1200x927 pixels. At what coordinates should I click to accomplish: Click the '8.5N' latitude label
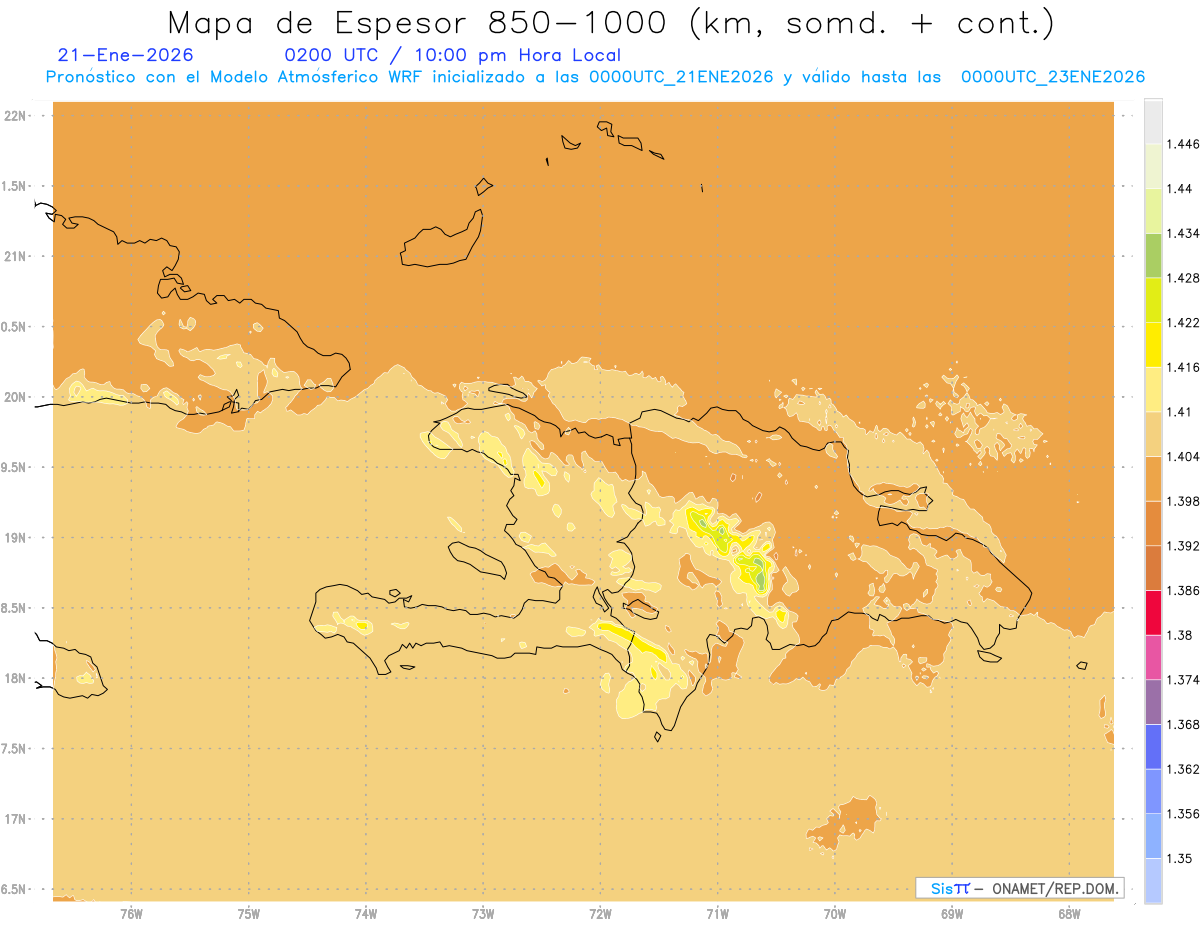(x=14, y=608)
